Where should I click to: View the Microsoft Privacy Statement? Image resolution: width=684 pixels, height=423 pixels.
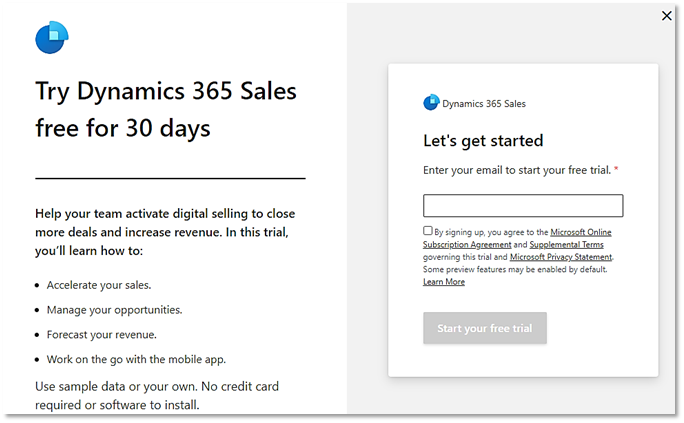point(561,257)
